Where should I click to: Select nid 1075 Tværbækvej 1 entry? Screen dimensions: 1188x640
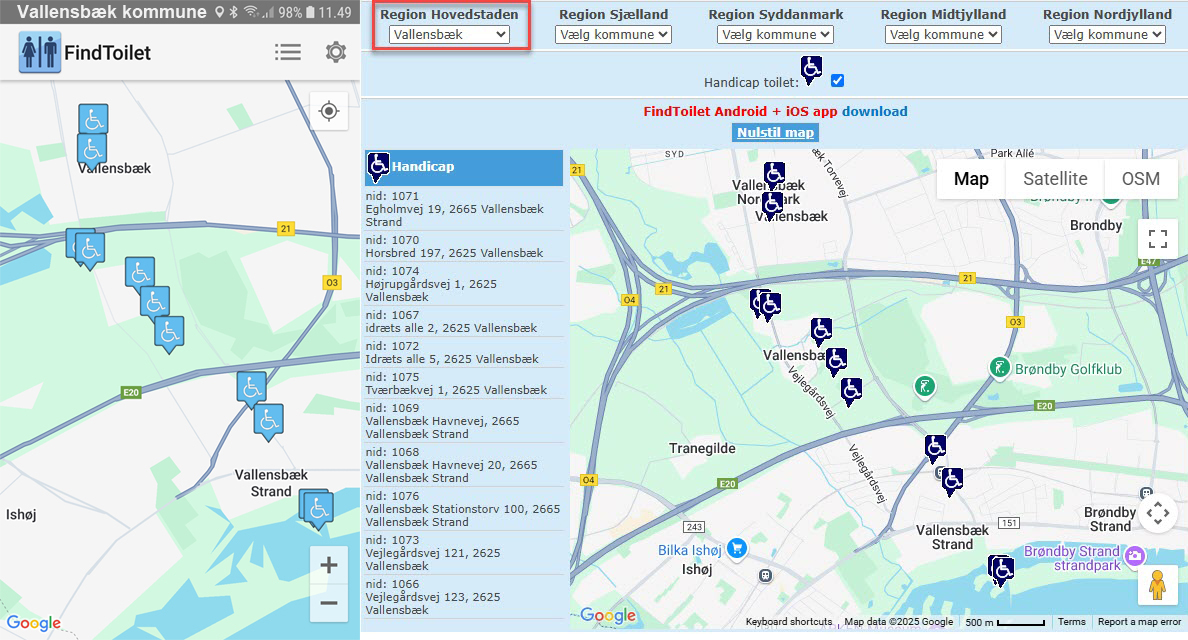pos(464,383)
